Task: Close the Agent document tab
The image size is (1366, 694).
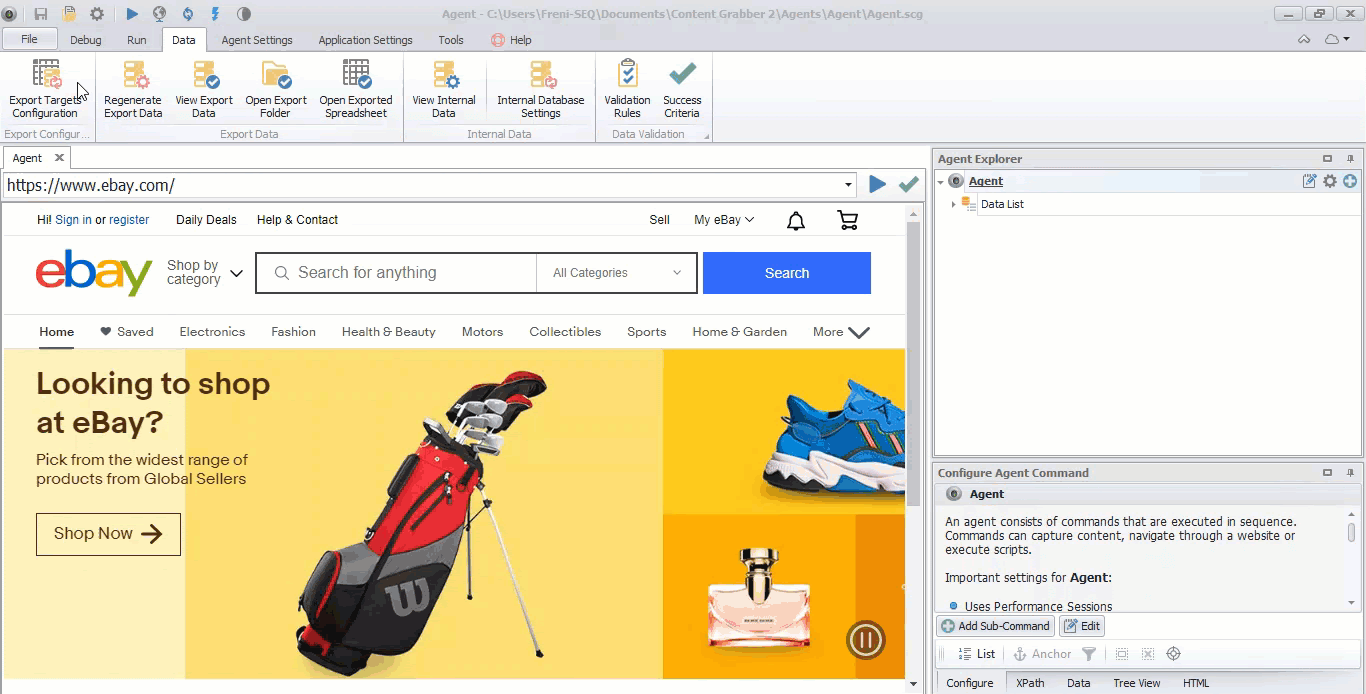Action: 59,158
